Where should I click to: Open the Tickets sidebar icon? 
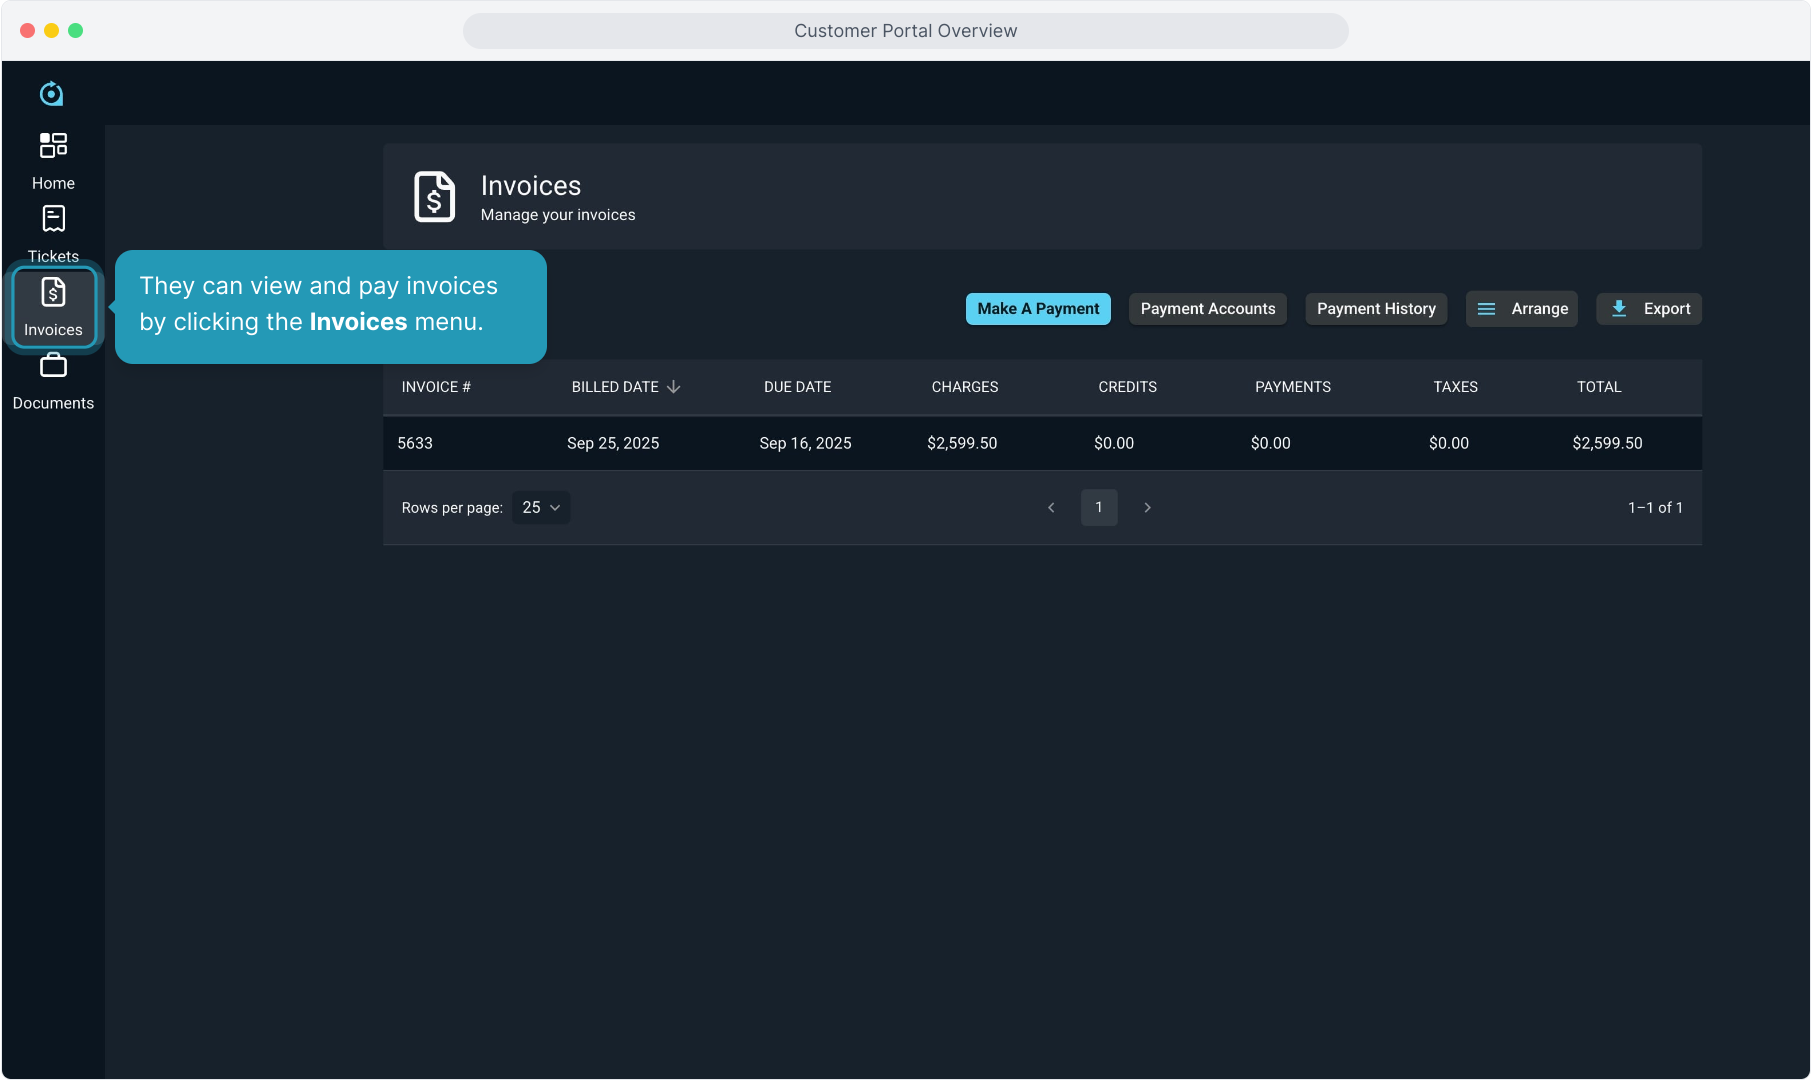[53, 219]
